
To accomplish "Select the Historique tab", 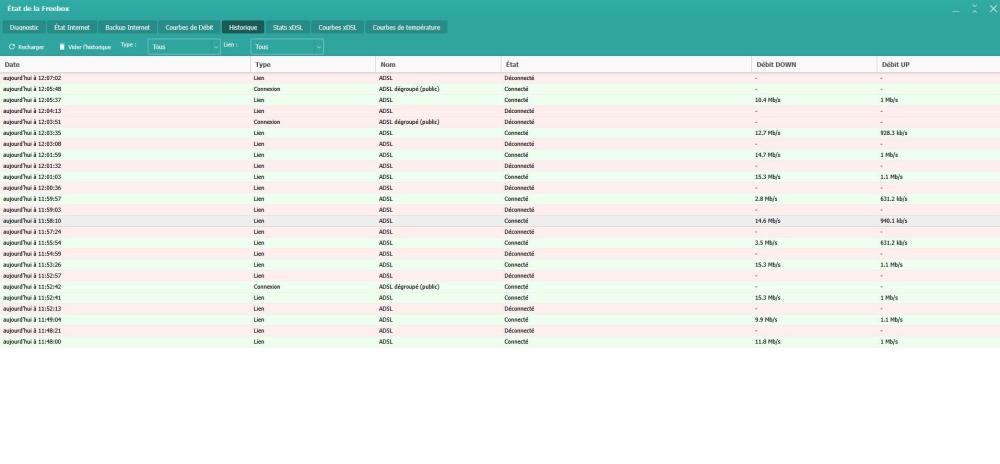I will (243, 27).
